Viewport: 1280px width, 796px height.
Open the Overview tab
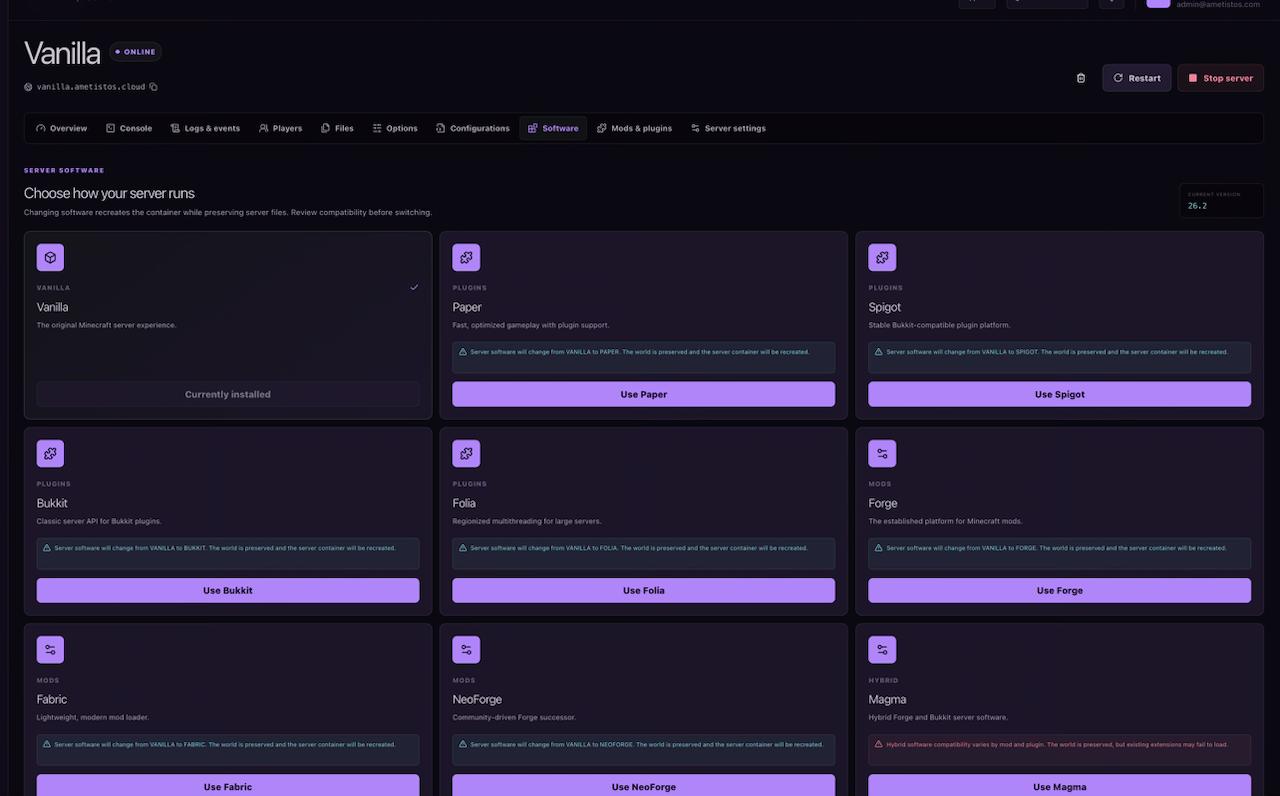[62, 128]
